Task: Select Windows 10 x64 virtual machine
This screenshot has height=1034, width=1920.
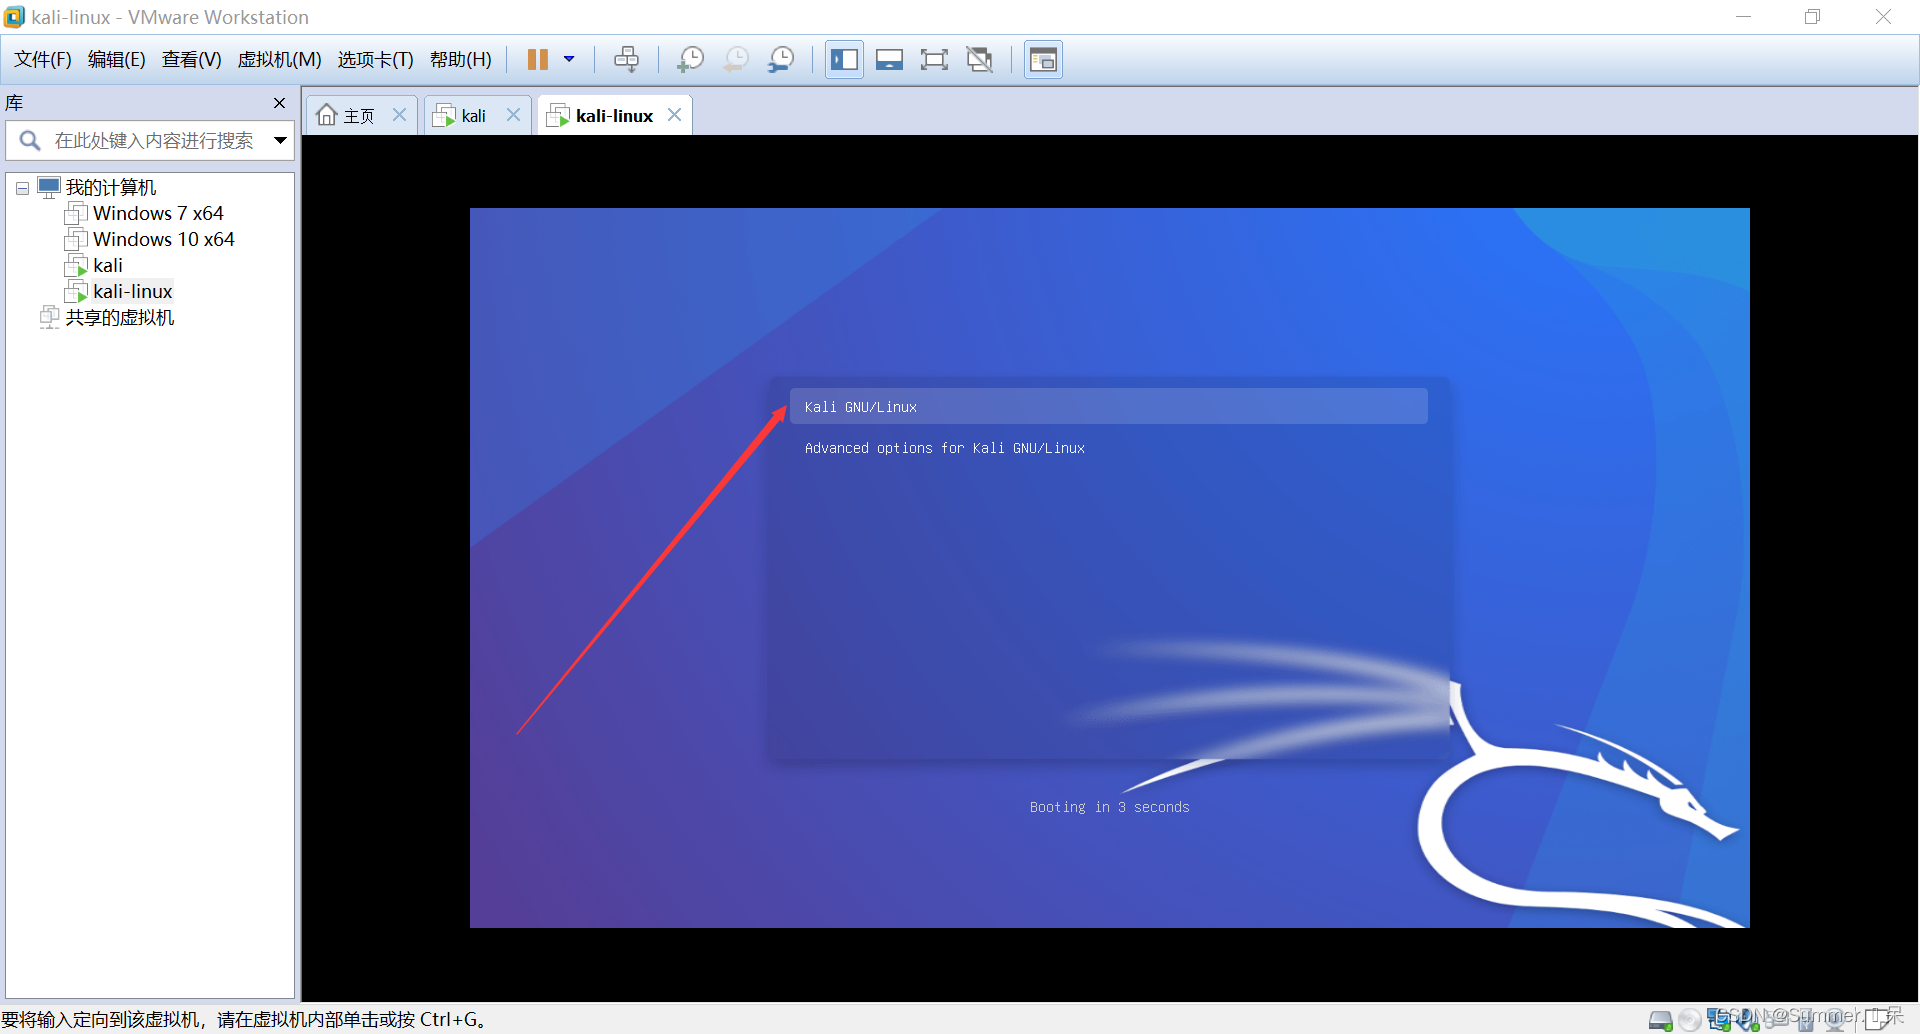Action: click(x=164, y=240)
